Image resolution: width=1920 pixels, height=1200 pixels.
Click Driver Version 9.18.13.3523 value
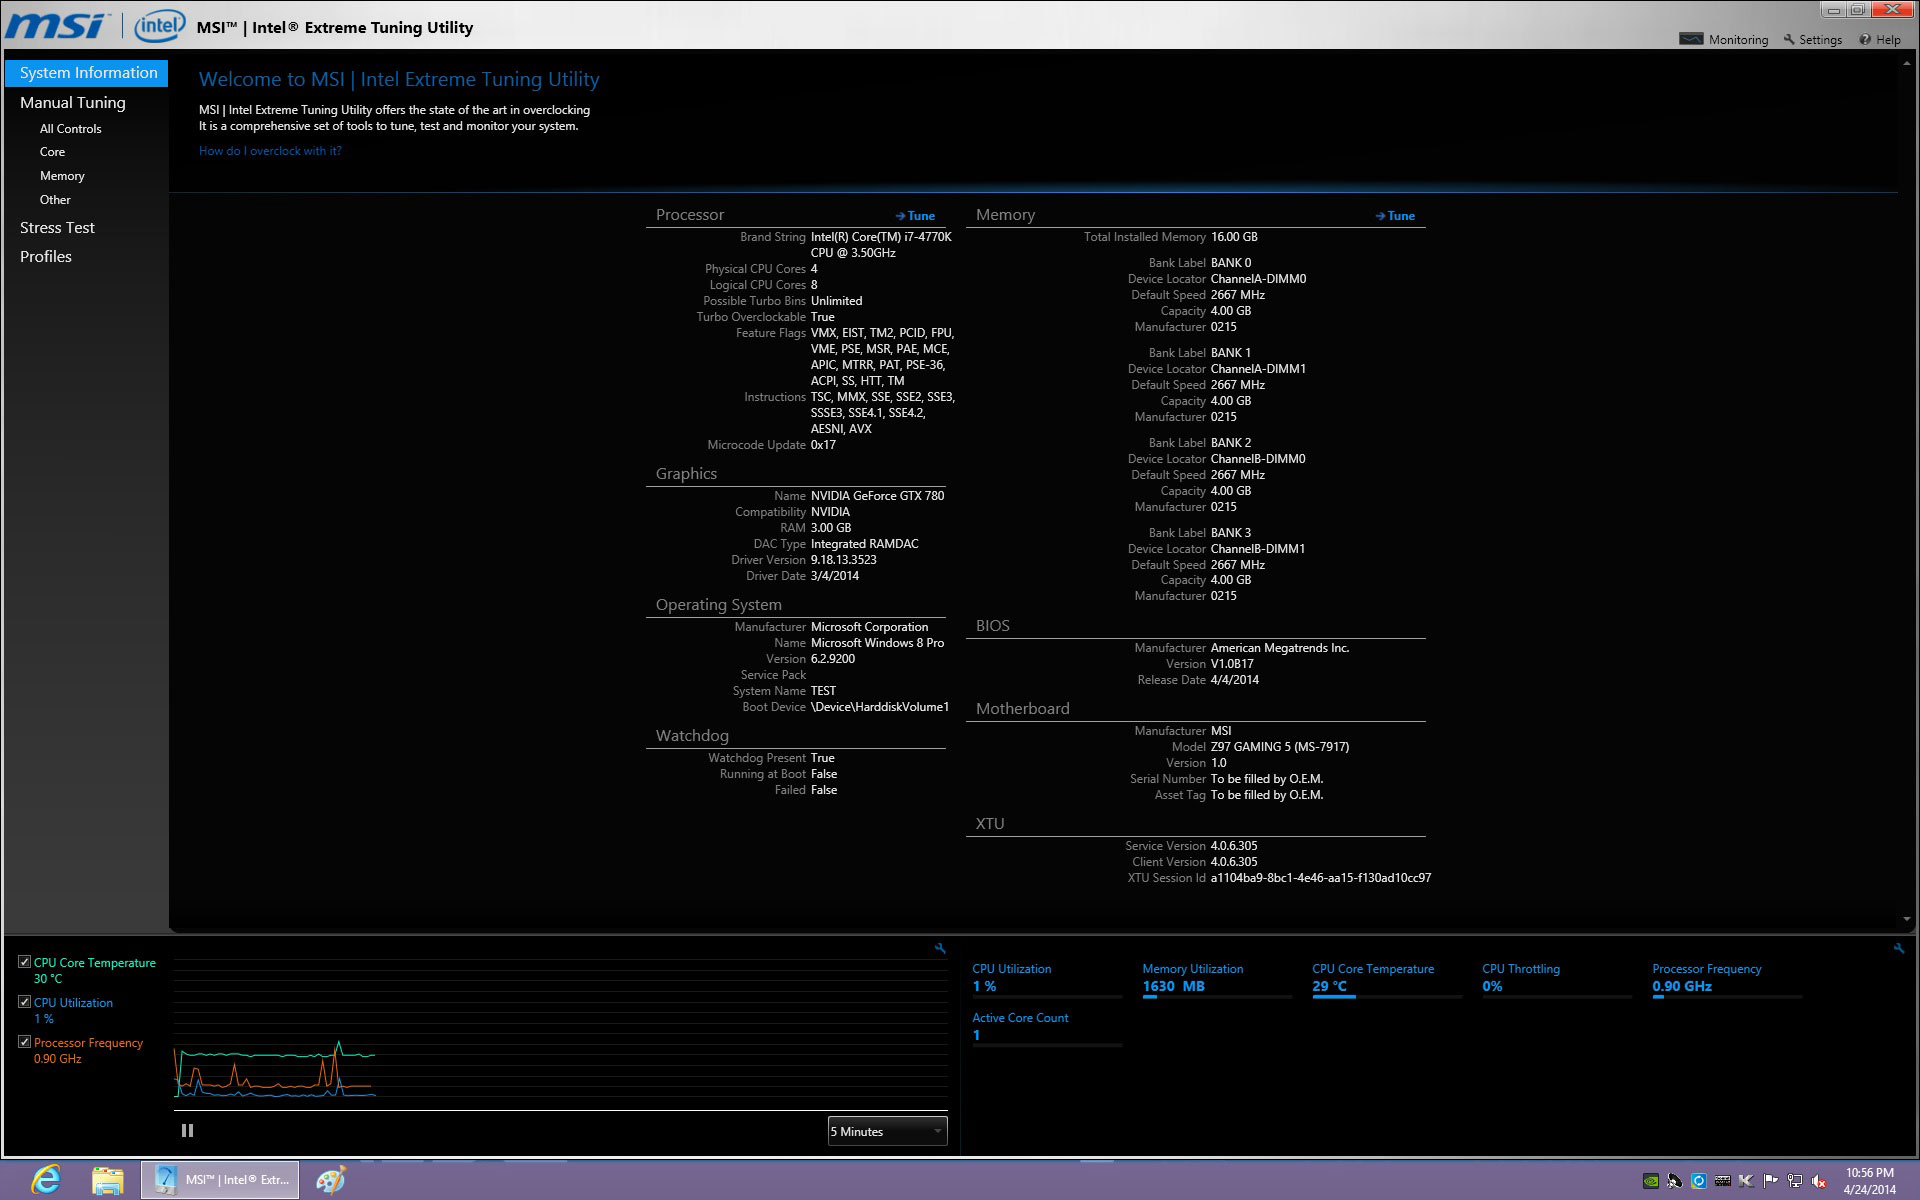tap(843, 560)
